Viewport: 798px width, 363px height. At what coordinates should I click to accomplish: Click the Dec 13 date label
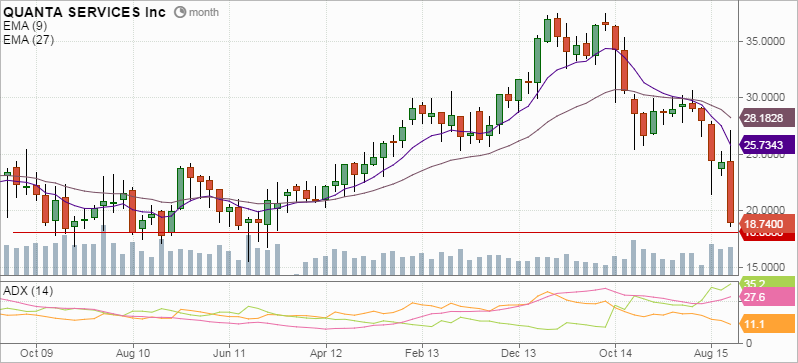pos(519,352)
